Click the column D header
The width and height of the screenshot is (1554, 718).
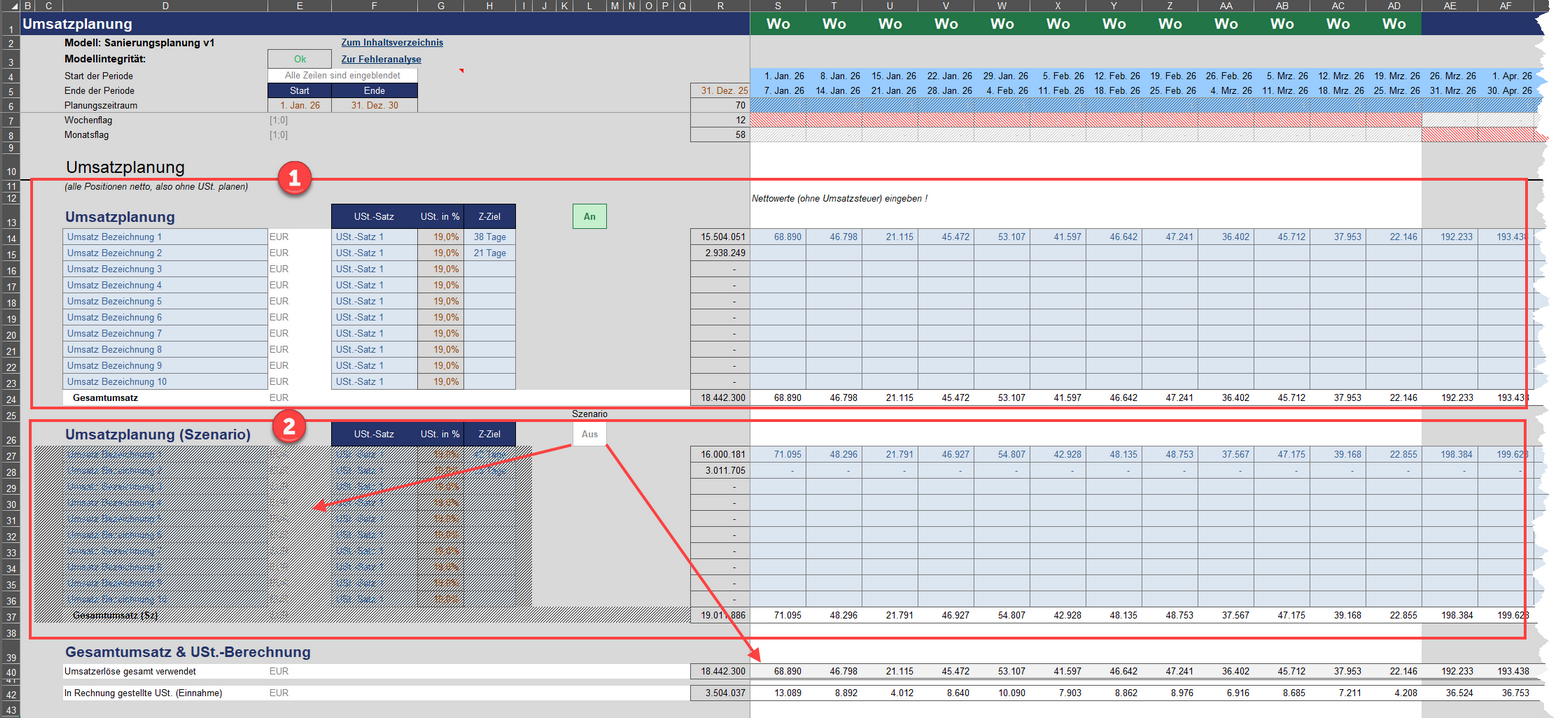(164, 6)
